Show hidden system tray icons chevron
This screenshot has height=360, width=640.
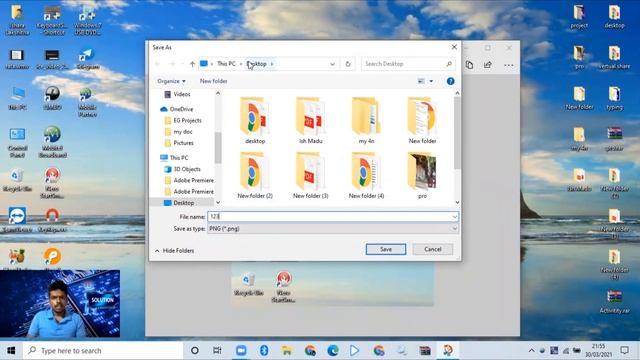coord(531,351)
